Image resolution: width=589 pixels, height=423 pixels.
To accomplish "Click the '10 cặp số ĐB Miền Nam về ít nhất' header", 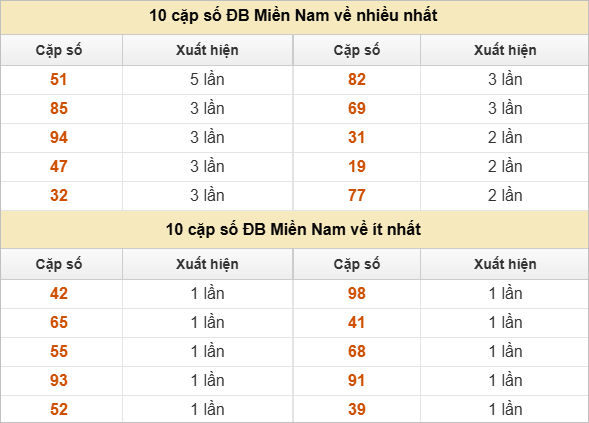I will 293,230.
